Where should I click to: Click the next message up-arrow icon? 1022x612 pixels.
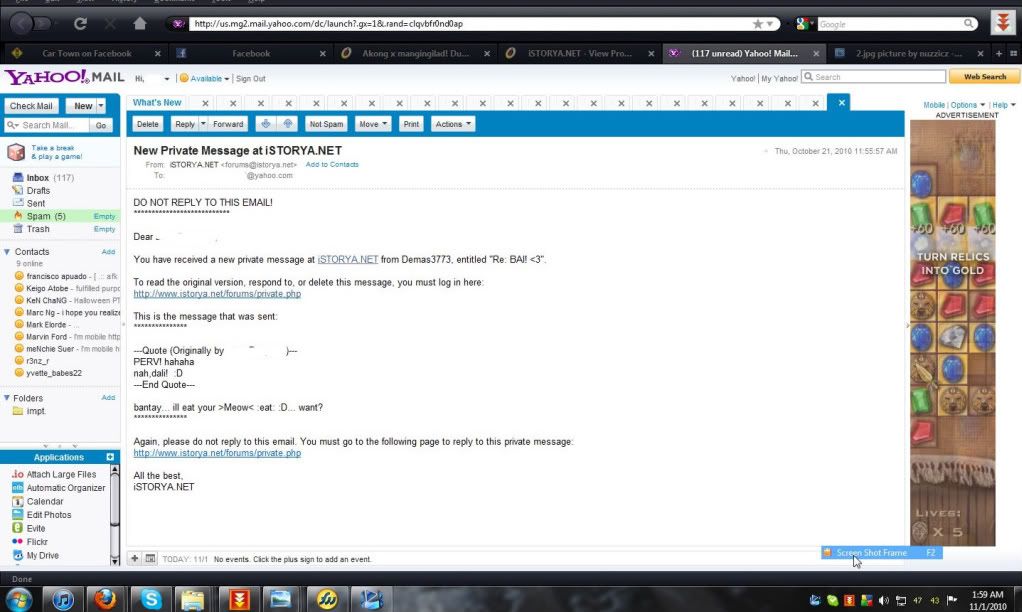(x=287, y=123)
